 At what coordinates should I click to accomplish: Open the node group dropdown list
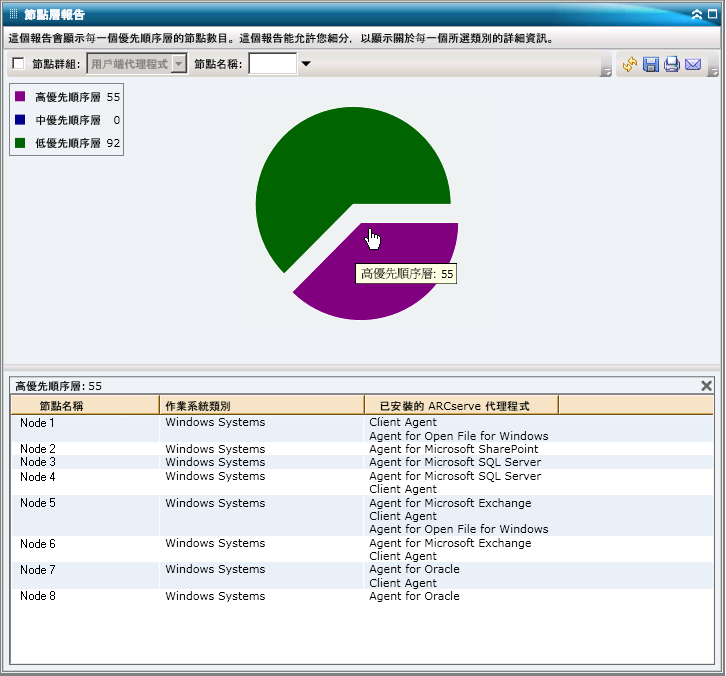(179, 64)
